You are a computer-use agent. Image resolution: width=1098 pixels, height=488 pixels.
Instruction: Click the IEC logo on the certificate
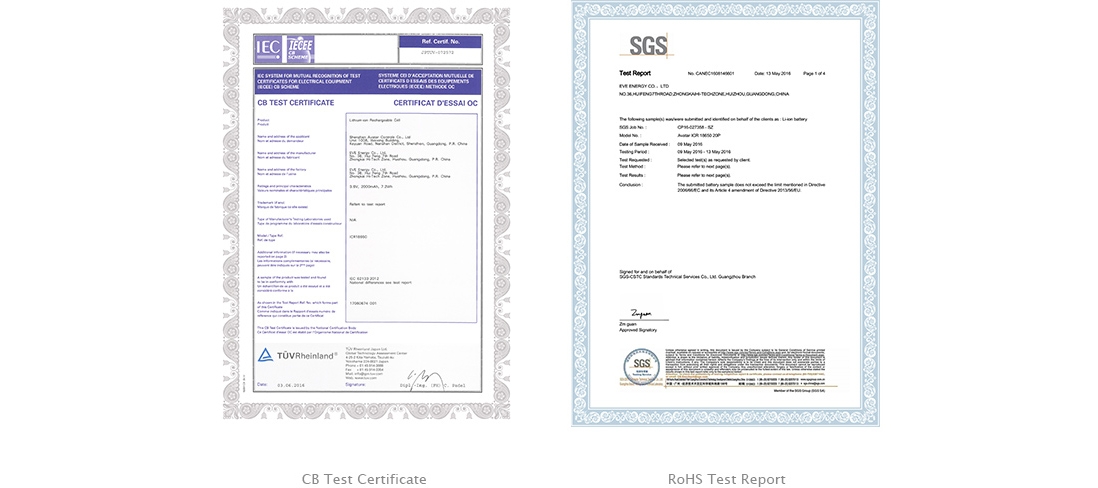point(268,48)
